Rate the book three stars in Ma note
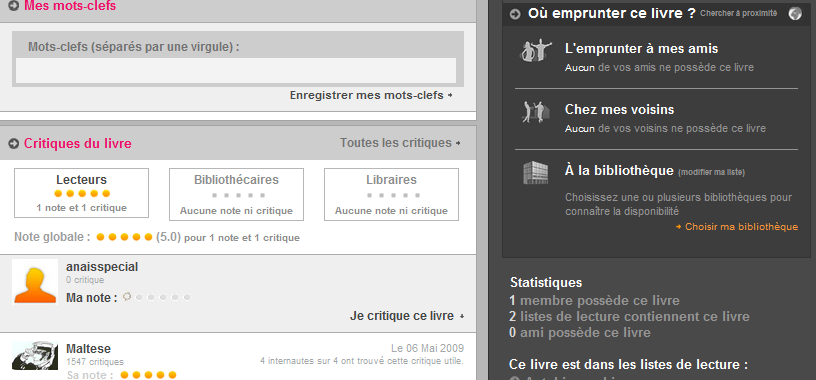This screenshot has width=816, height=380. [x=163, y=298]
